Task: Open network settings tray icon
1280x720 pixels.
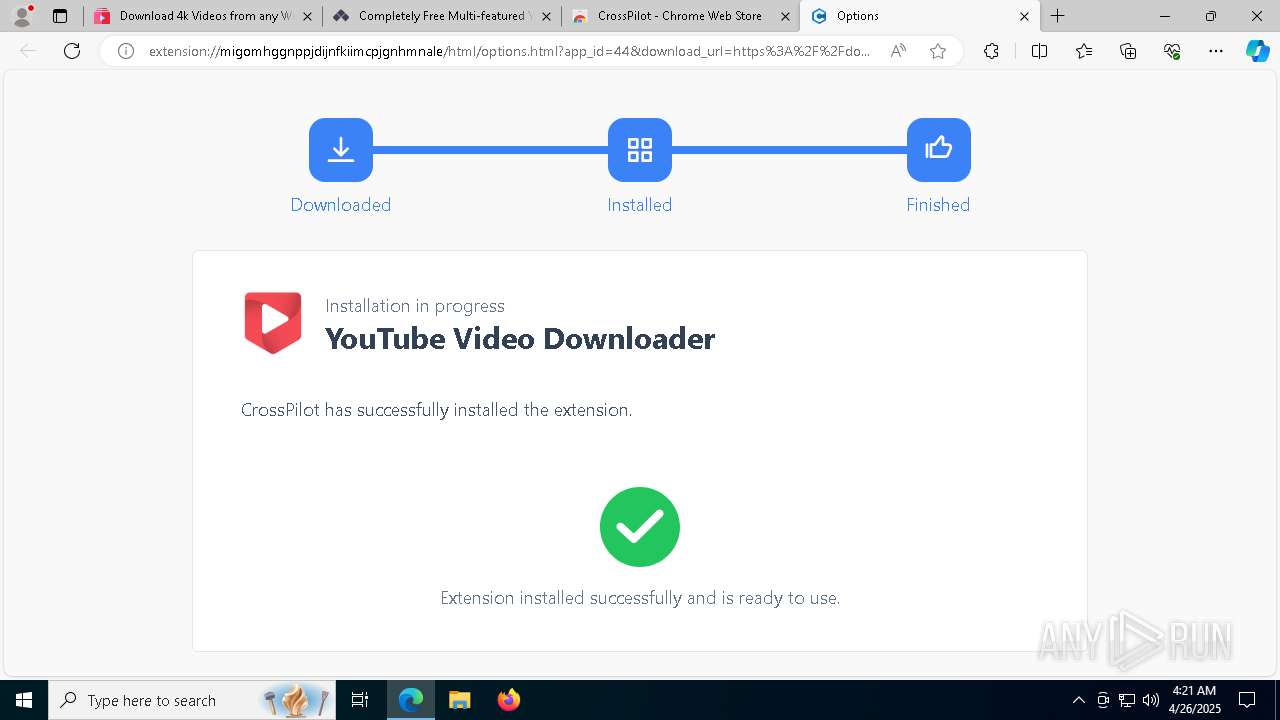Action: pyautogui.click(x=1127, y=700)
